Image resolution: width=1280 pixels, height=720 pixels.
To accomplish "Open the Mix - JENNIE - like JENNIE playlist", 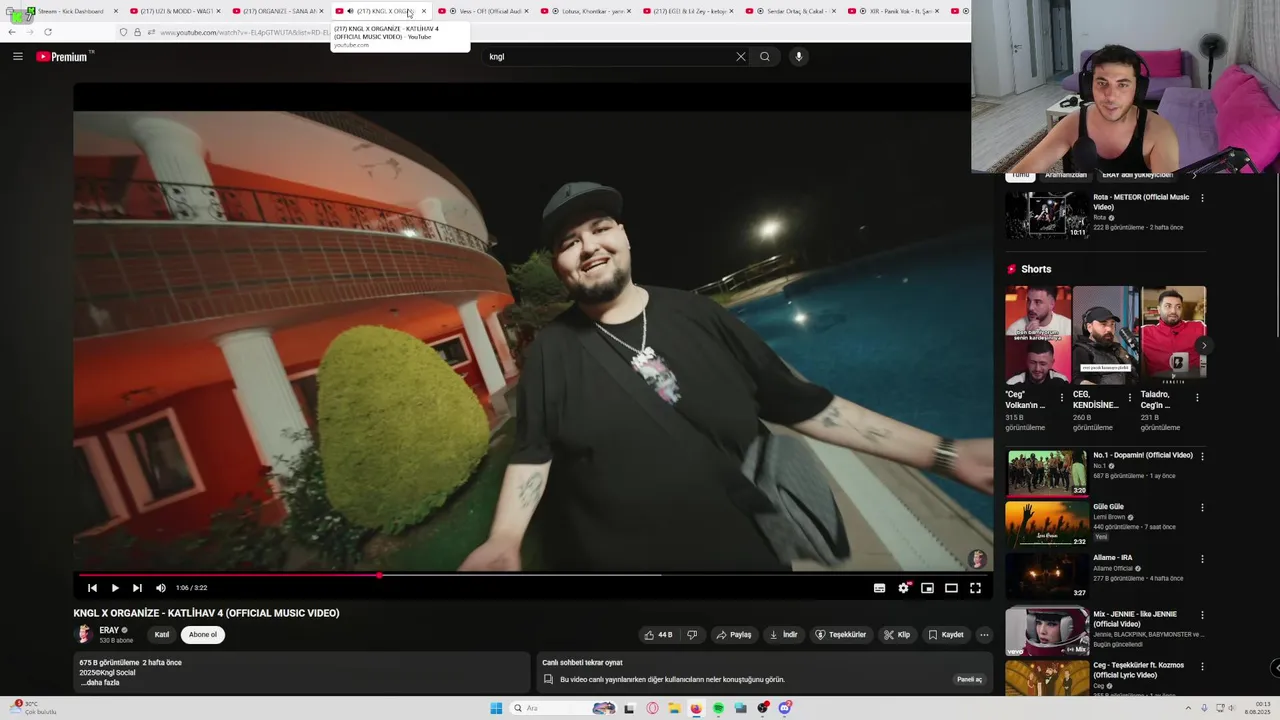I will click(1046, 631).
